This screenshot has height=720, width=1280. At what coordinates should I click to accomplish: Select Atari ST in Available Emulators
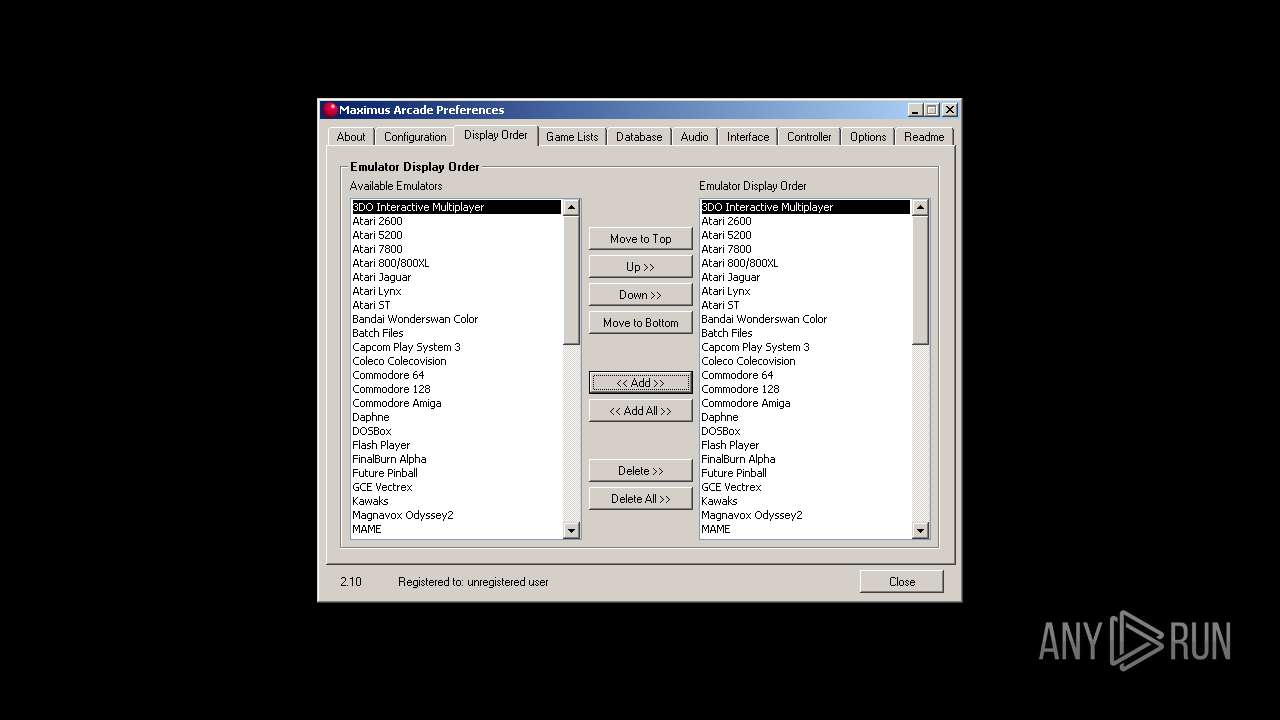[456, 305]
